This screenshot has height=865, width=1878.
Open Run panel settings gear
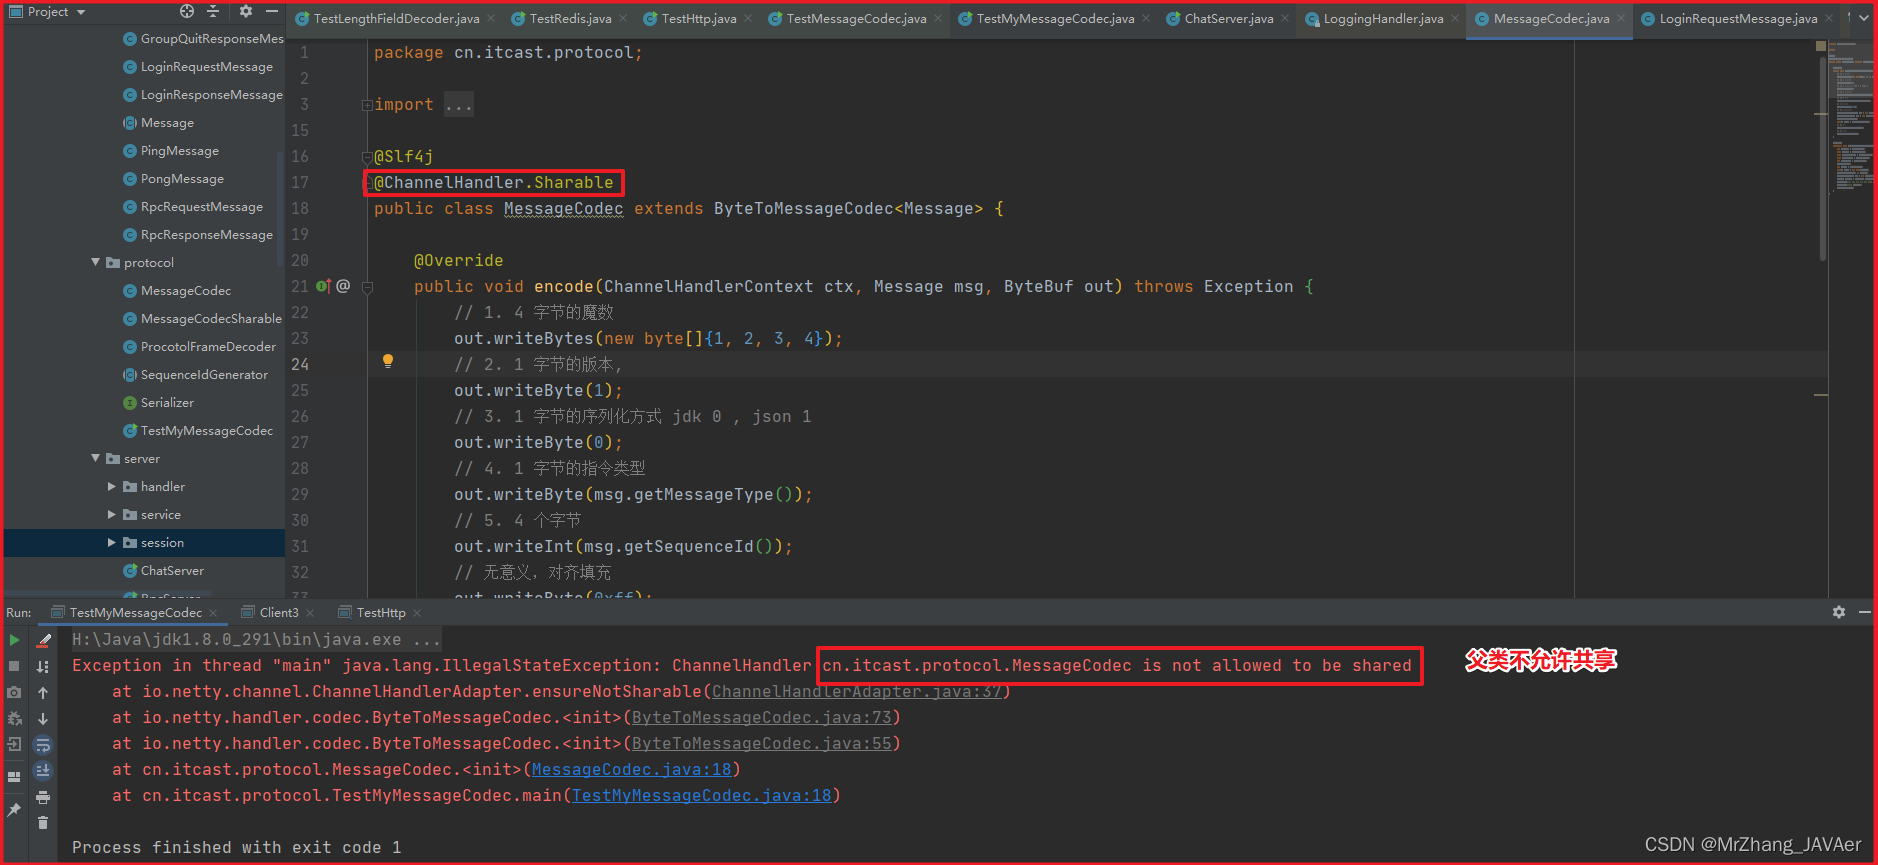tap(1839, 612)
